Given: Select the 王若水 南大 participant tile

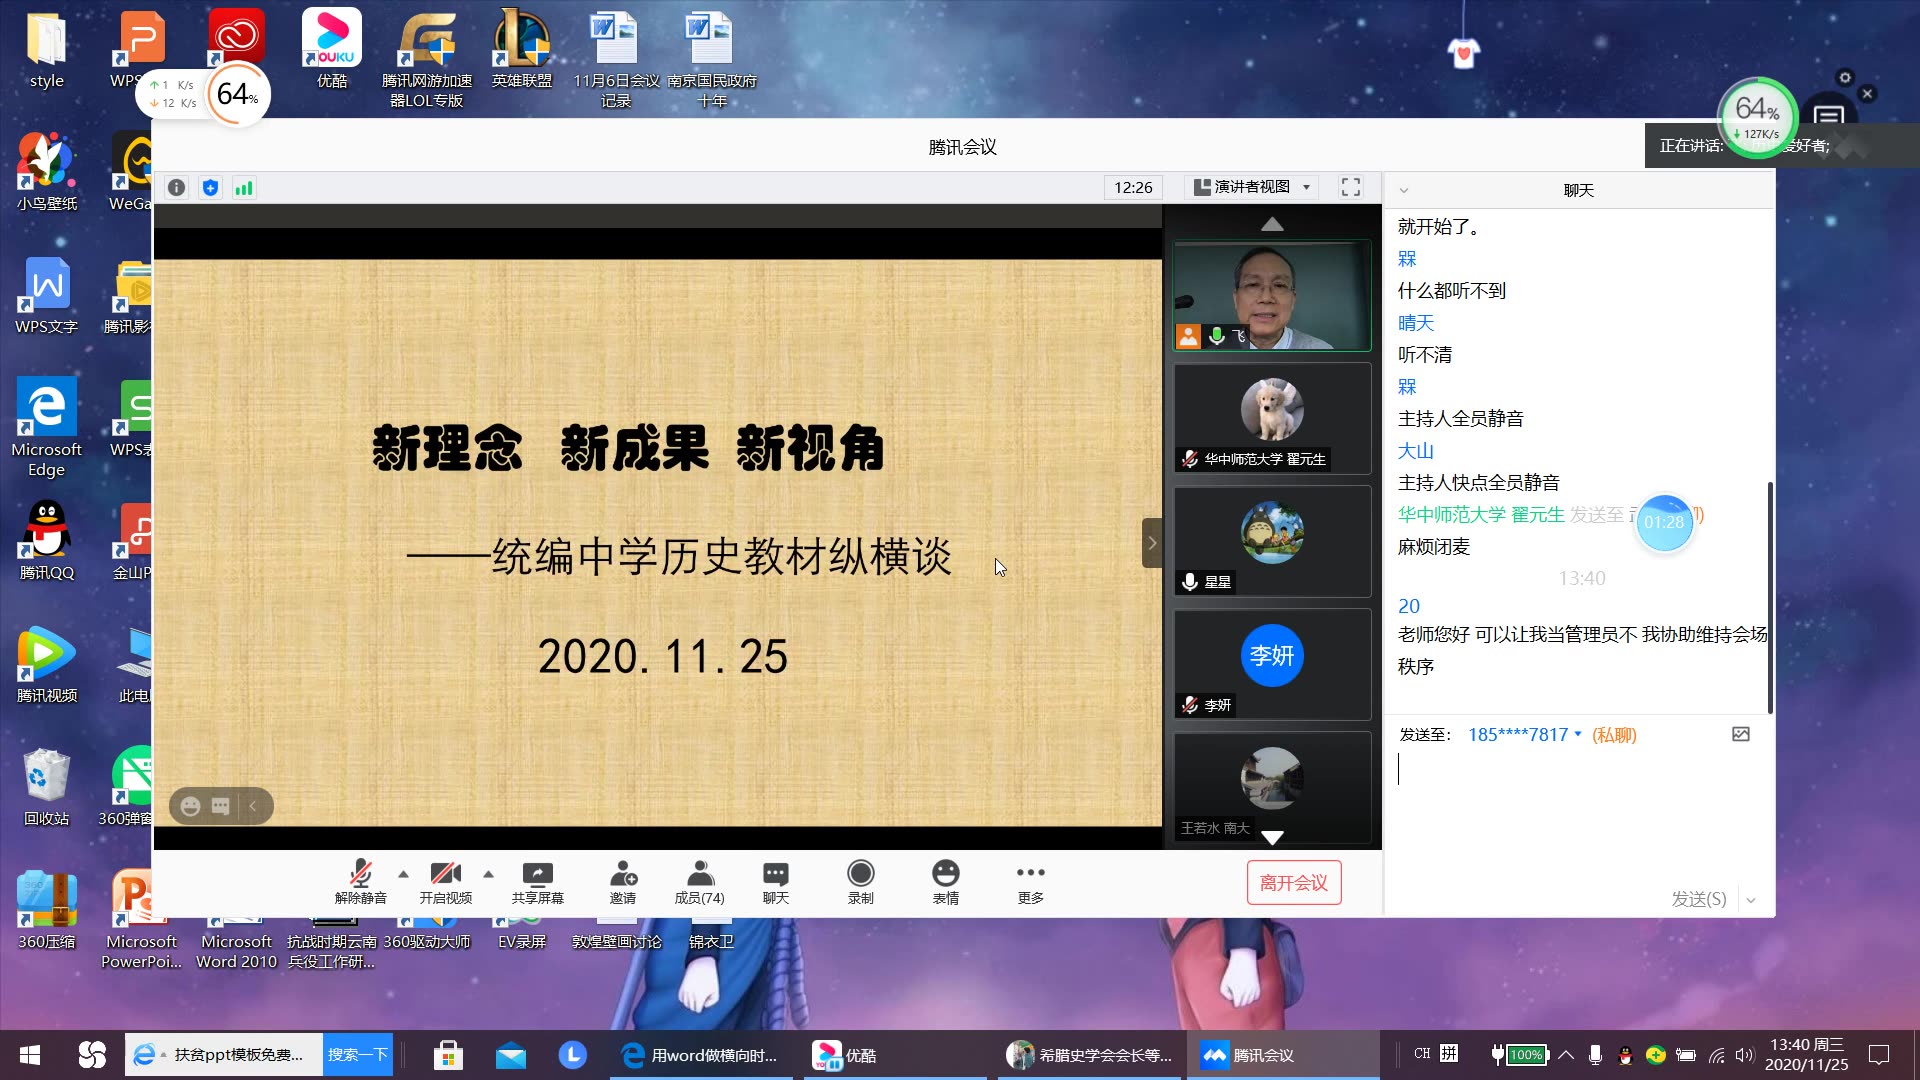Looking at the screenshot, I should pos(1272,787).
